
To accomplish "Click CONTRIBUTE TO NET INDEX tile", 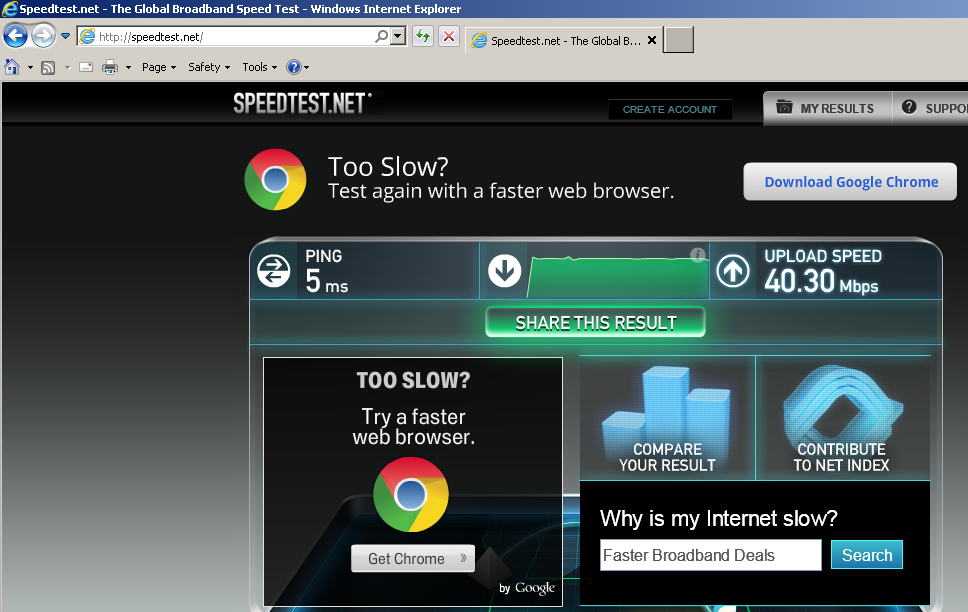I will [x=842, y=418].
